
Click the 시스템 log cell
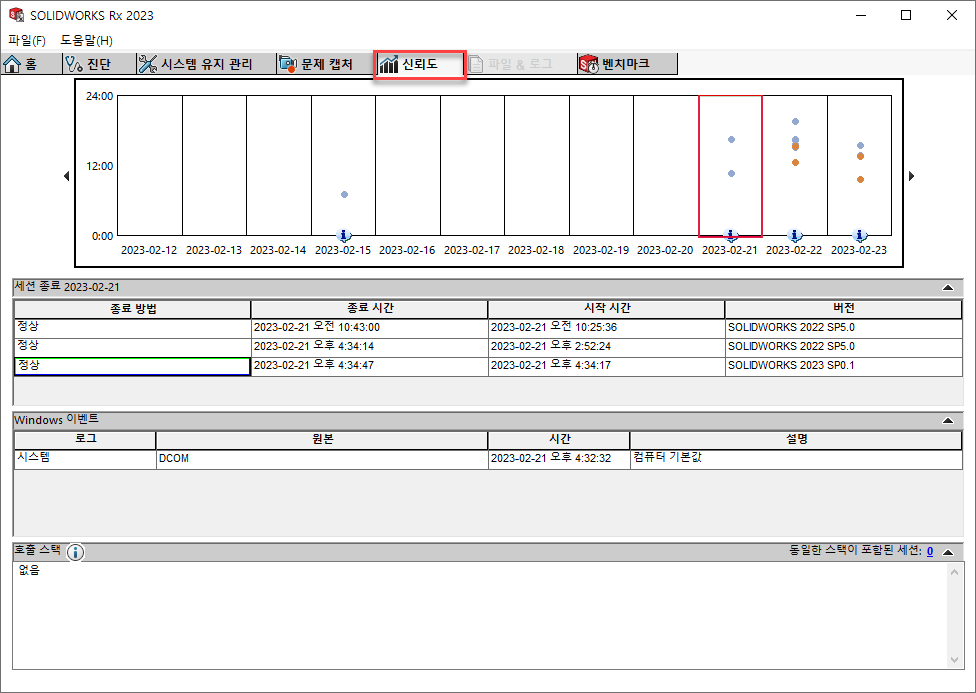85,459
